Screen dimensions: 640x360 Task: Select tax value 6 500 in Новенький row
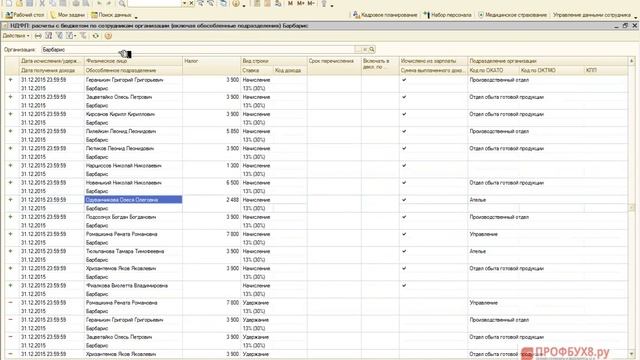coord(211,183)
